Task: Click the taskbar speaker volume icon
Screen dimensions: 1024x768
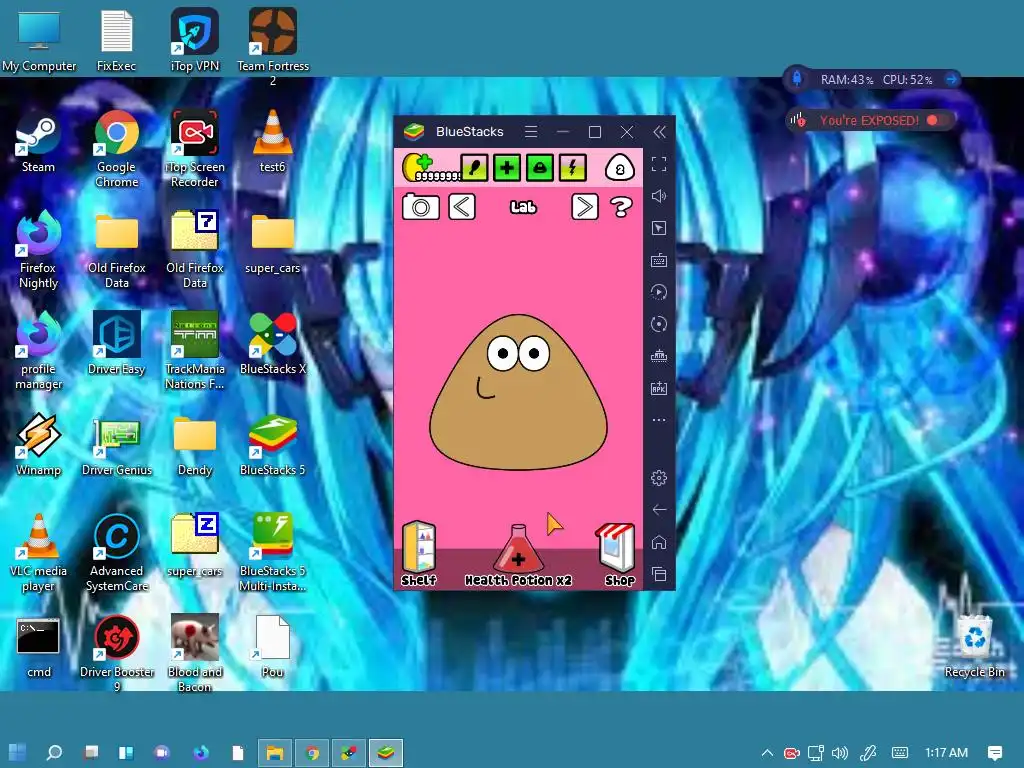Action: click(840, 753)
